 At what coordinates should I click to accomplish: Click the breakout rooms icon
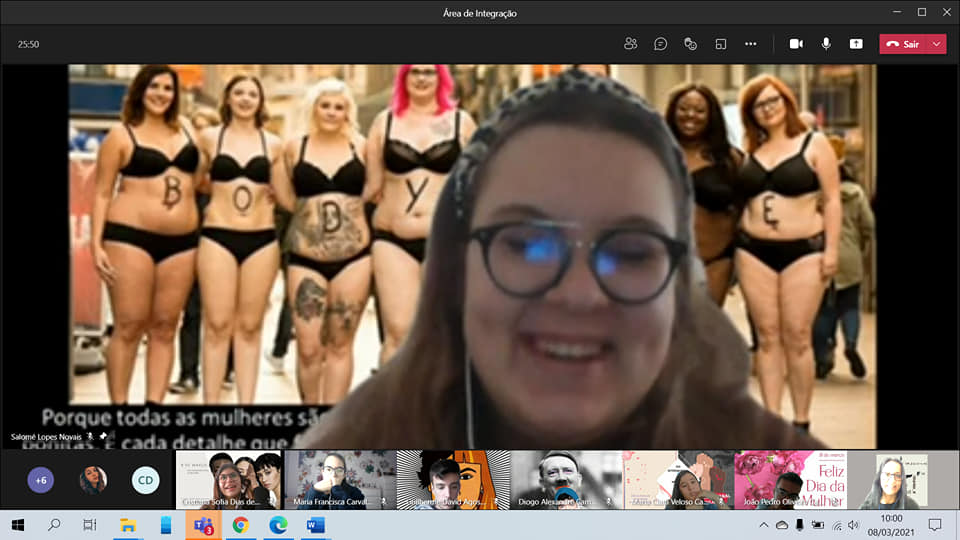(720, 44)
